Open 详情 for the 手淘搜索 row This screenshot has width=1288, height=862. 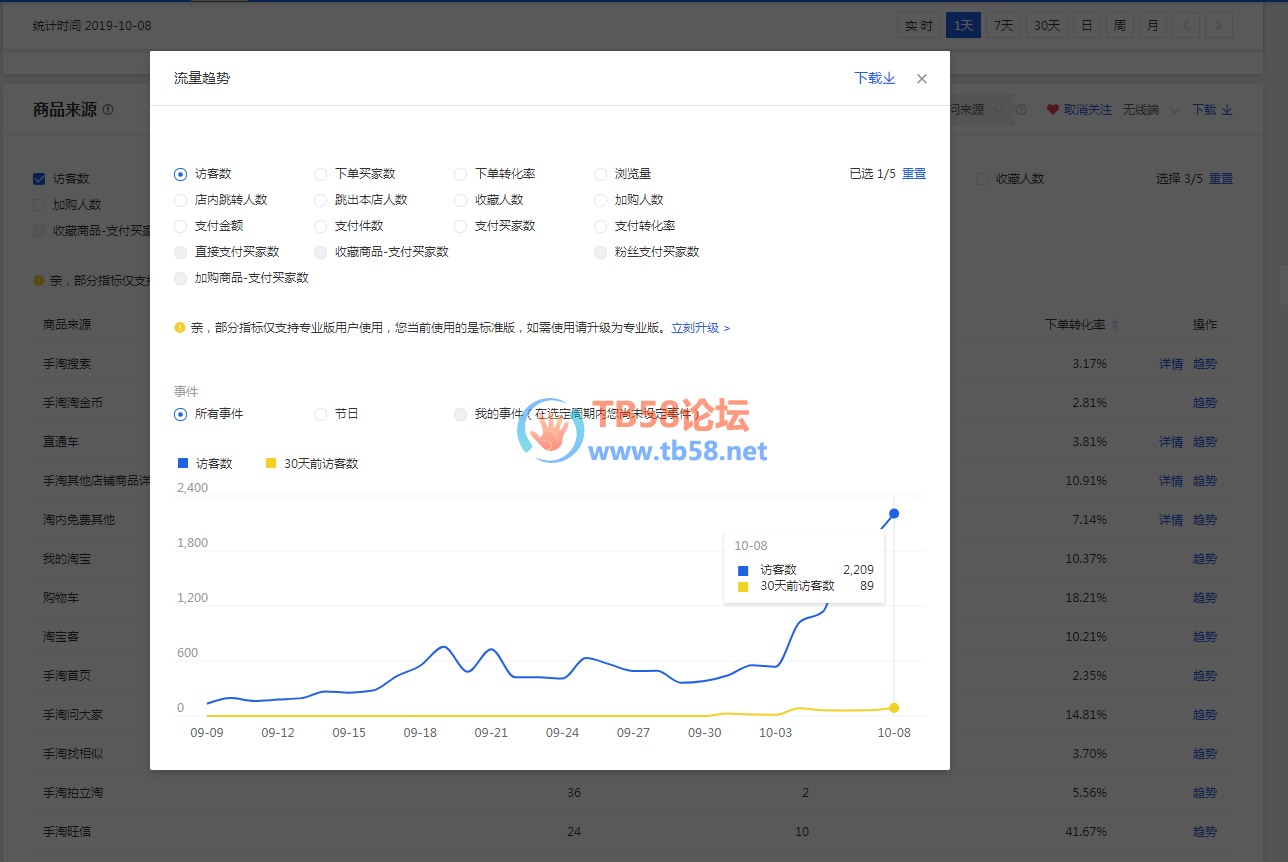(x=1170, y=364)
